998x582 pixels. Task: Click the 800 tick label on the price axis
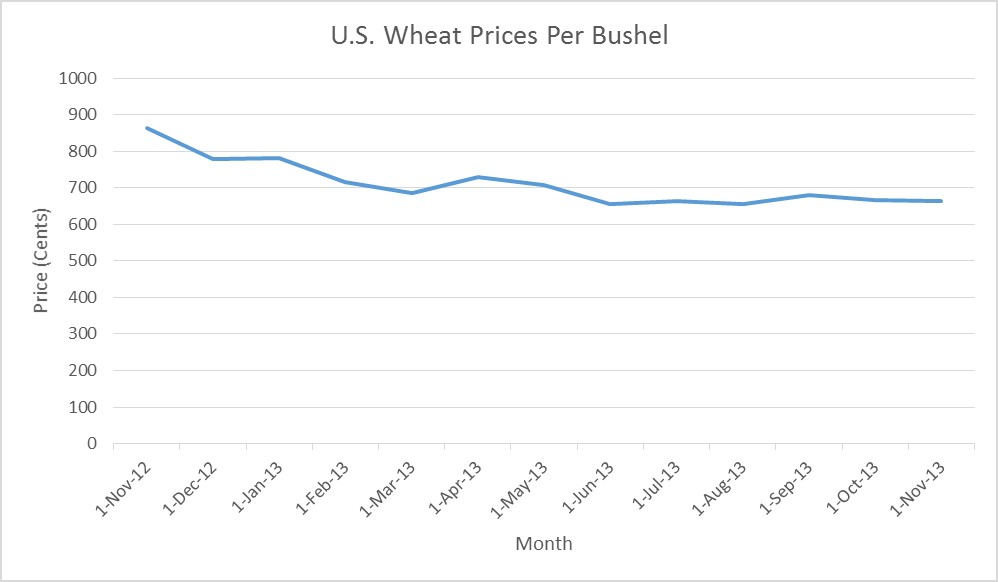[87, 151]
